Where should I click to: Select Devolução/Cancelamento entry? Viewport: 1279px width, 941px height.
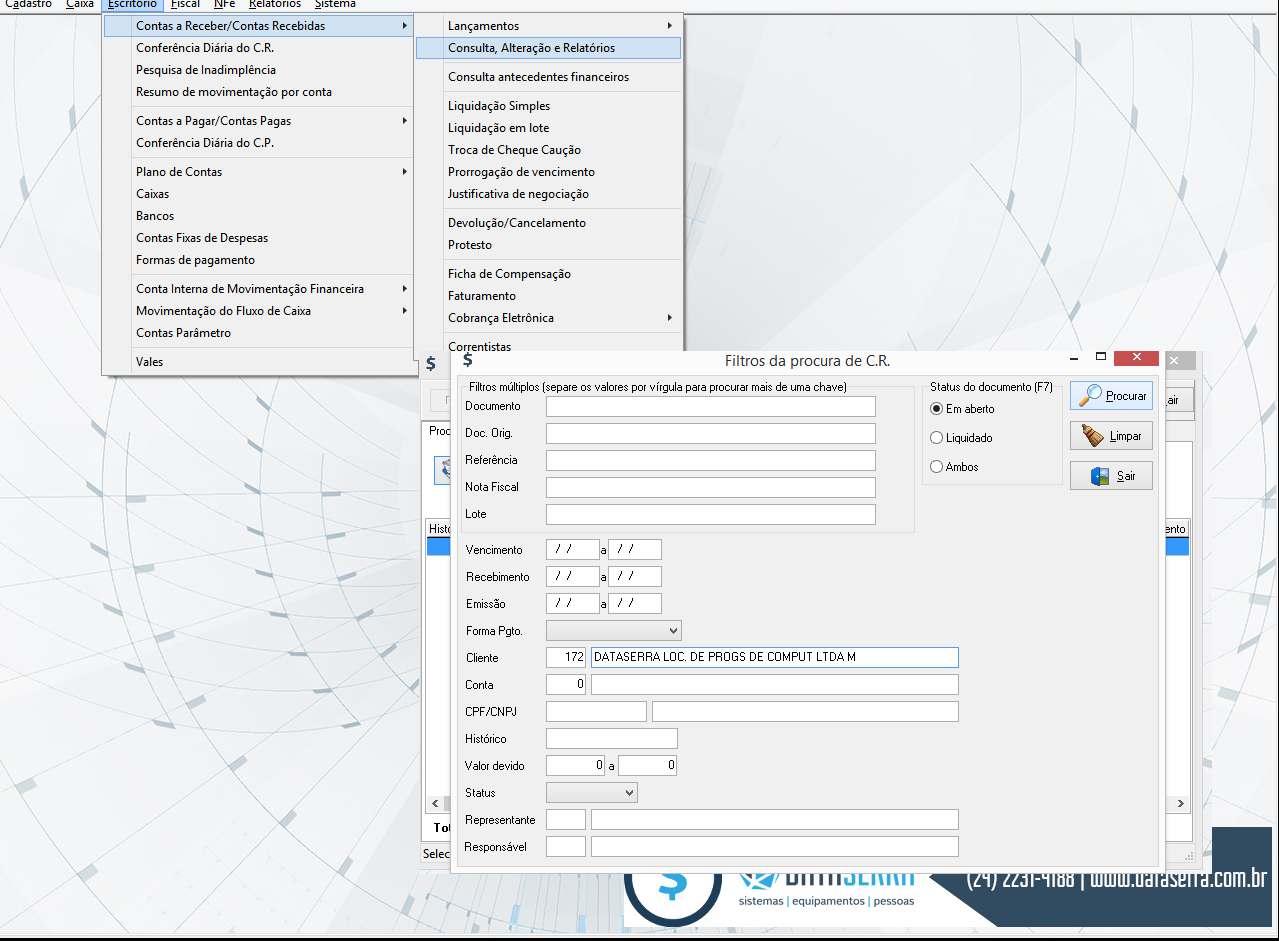pyautogui.click(x=549, y=223)
